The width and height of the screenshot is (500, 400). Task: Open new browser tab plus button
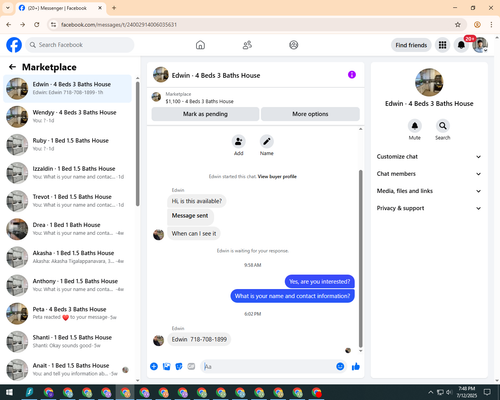point(114,8)
